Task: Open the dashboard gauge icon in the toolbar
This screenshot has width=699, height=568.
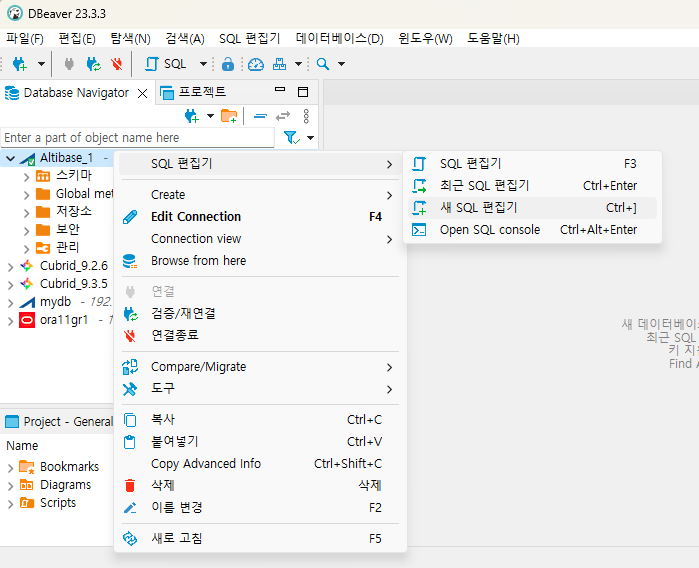Action: 256,64
